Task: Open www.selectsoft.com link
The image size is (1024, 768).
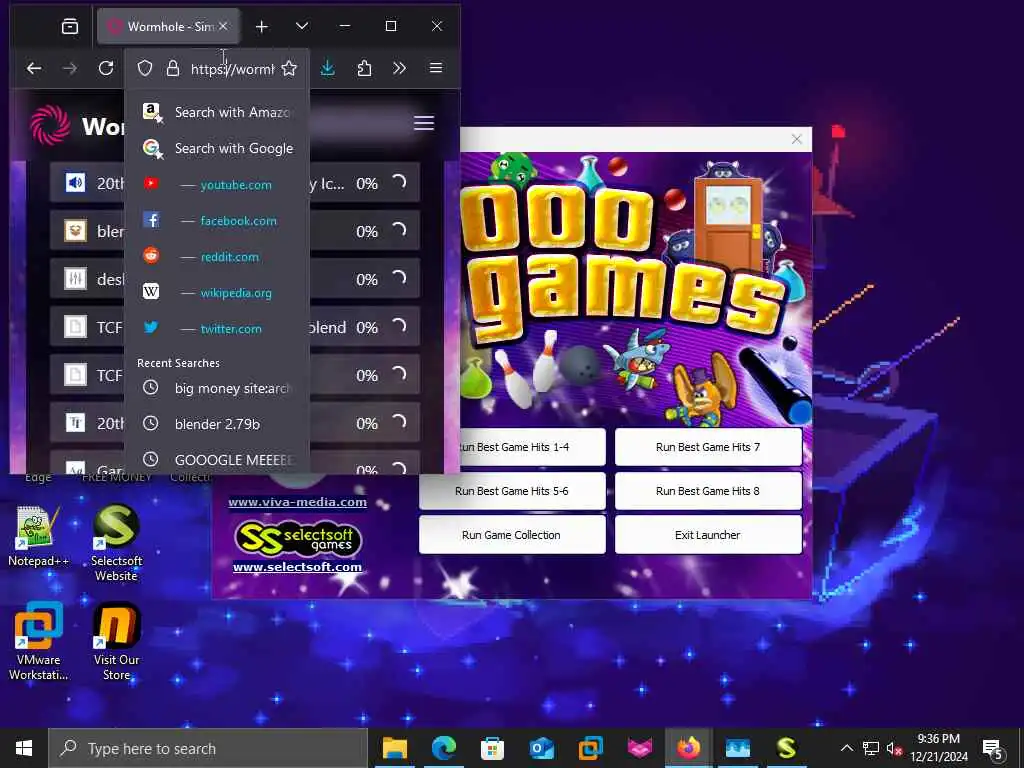Action: (x=297, y=567)
